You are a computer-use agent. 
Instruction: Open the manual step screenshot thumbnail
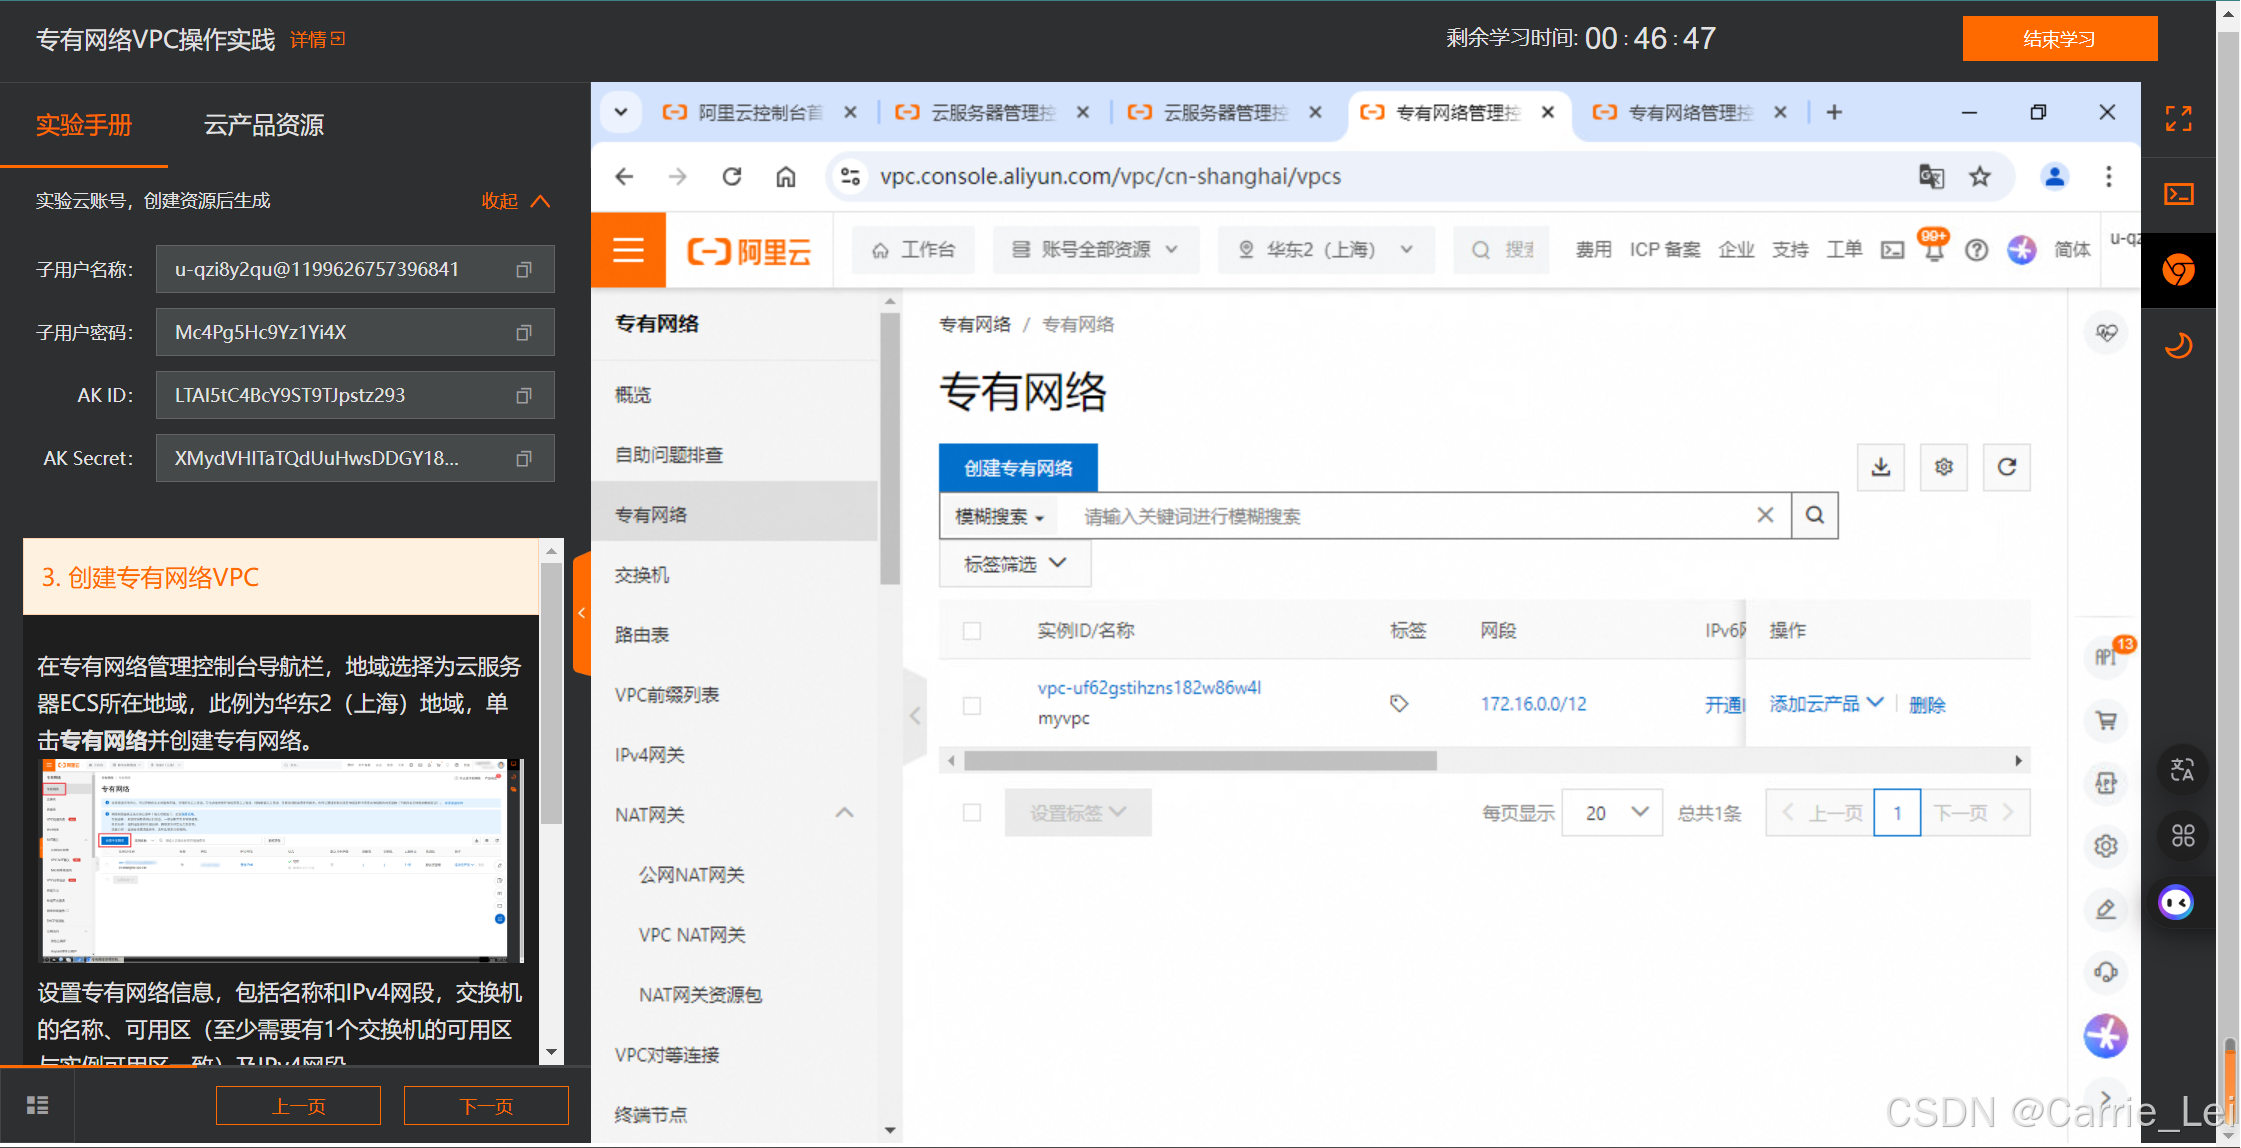280,860
